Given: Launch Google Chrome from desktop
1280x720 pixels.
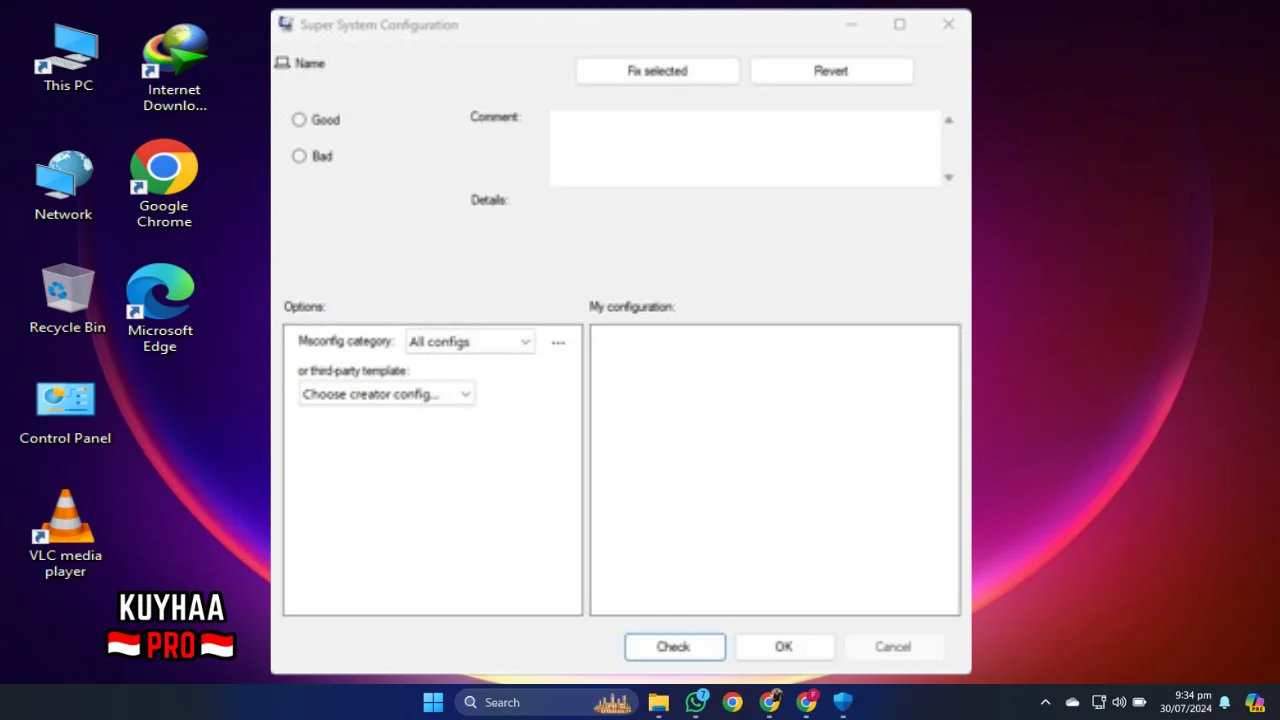Looking at the screenshot, I should (164, 184).
